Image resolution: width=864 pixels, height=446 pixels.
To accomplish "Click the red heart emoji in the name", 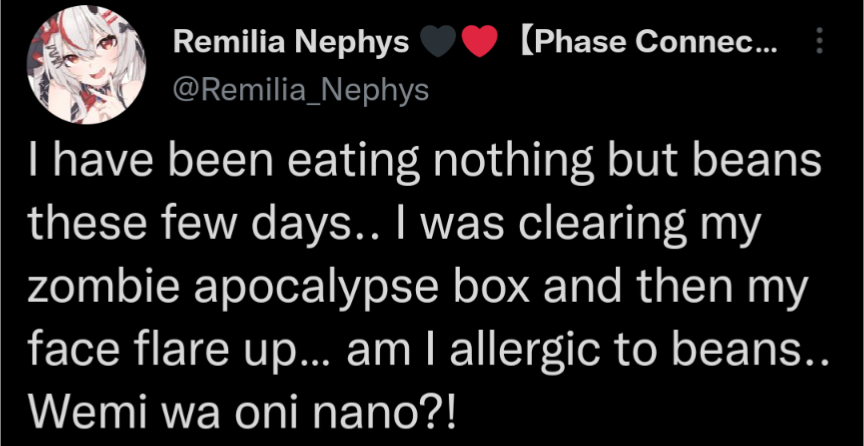I will point(479,42).
